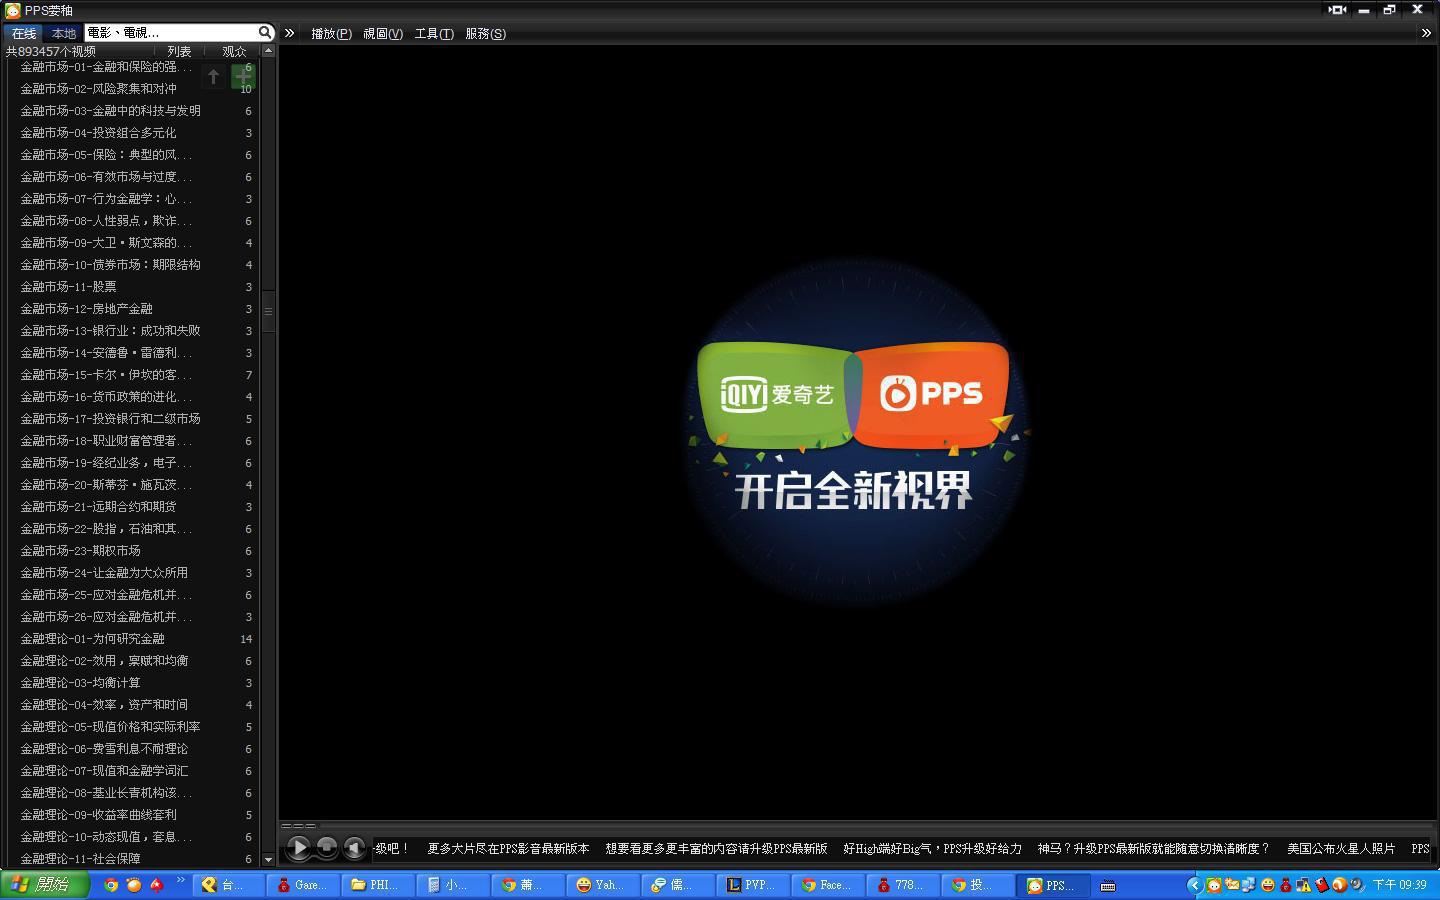Open the 服務(S) menu
This screenshot has height=900, width=1440.
tap(485, 33)
